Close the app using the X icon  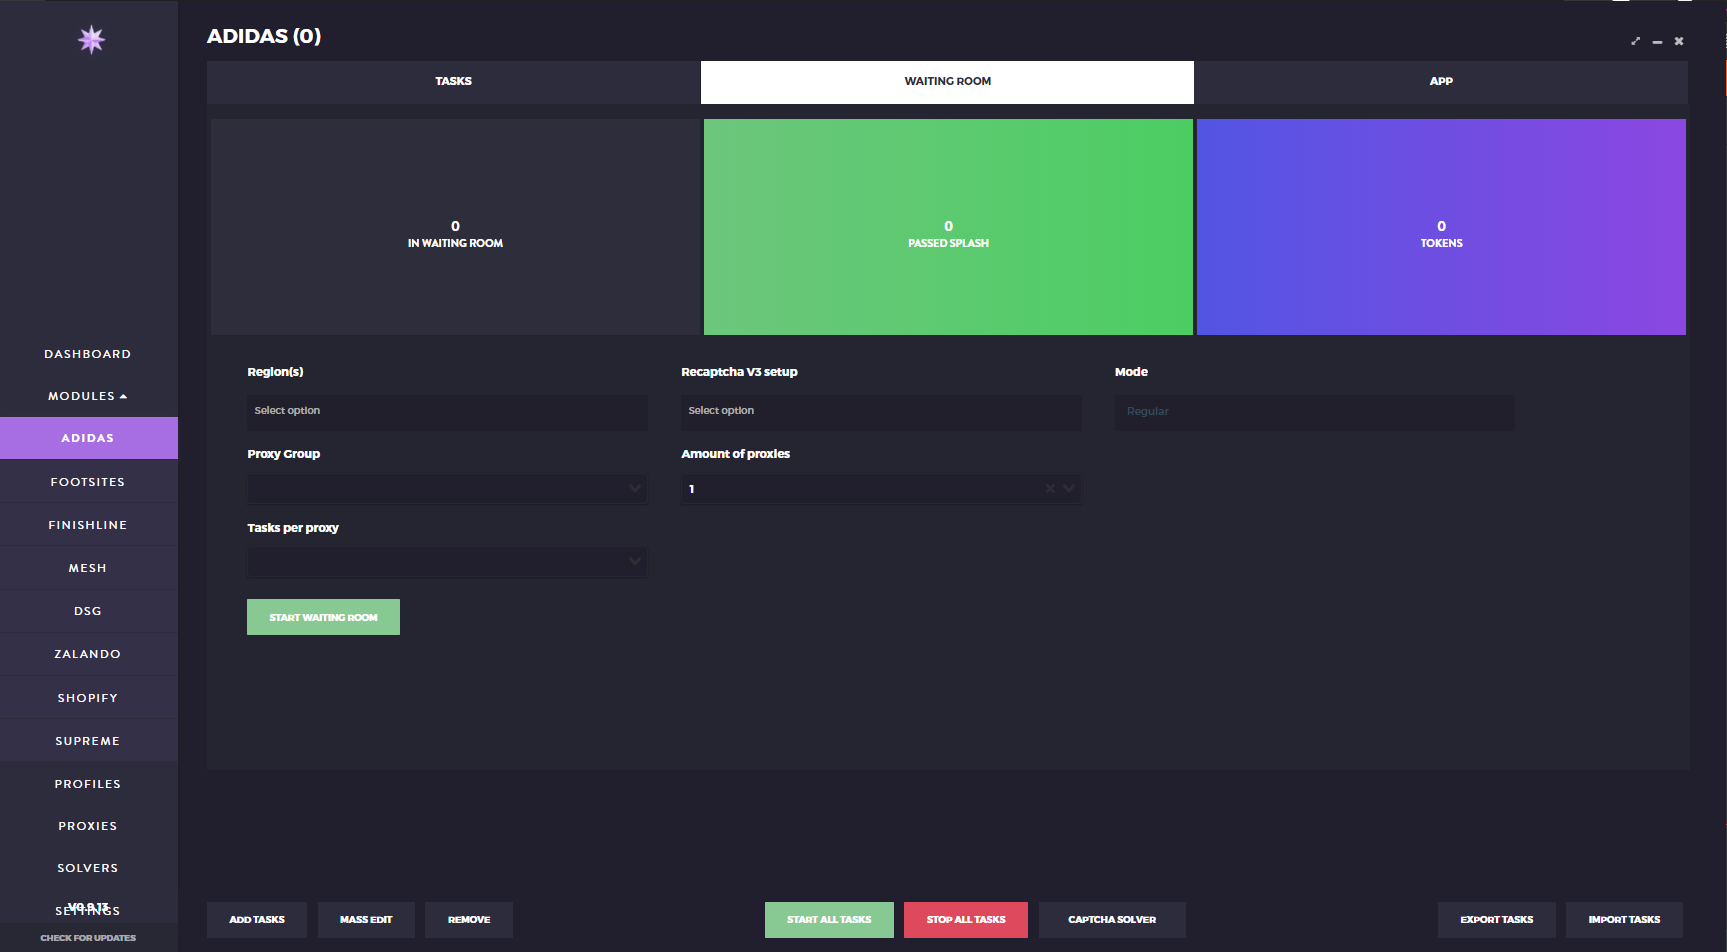click(x=1679, y=41)
